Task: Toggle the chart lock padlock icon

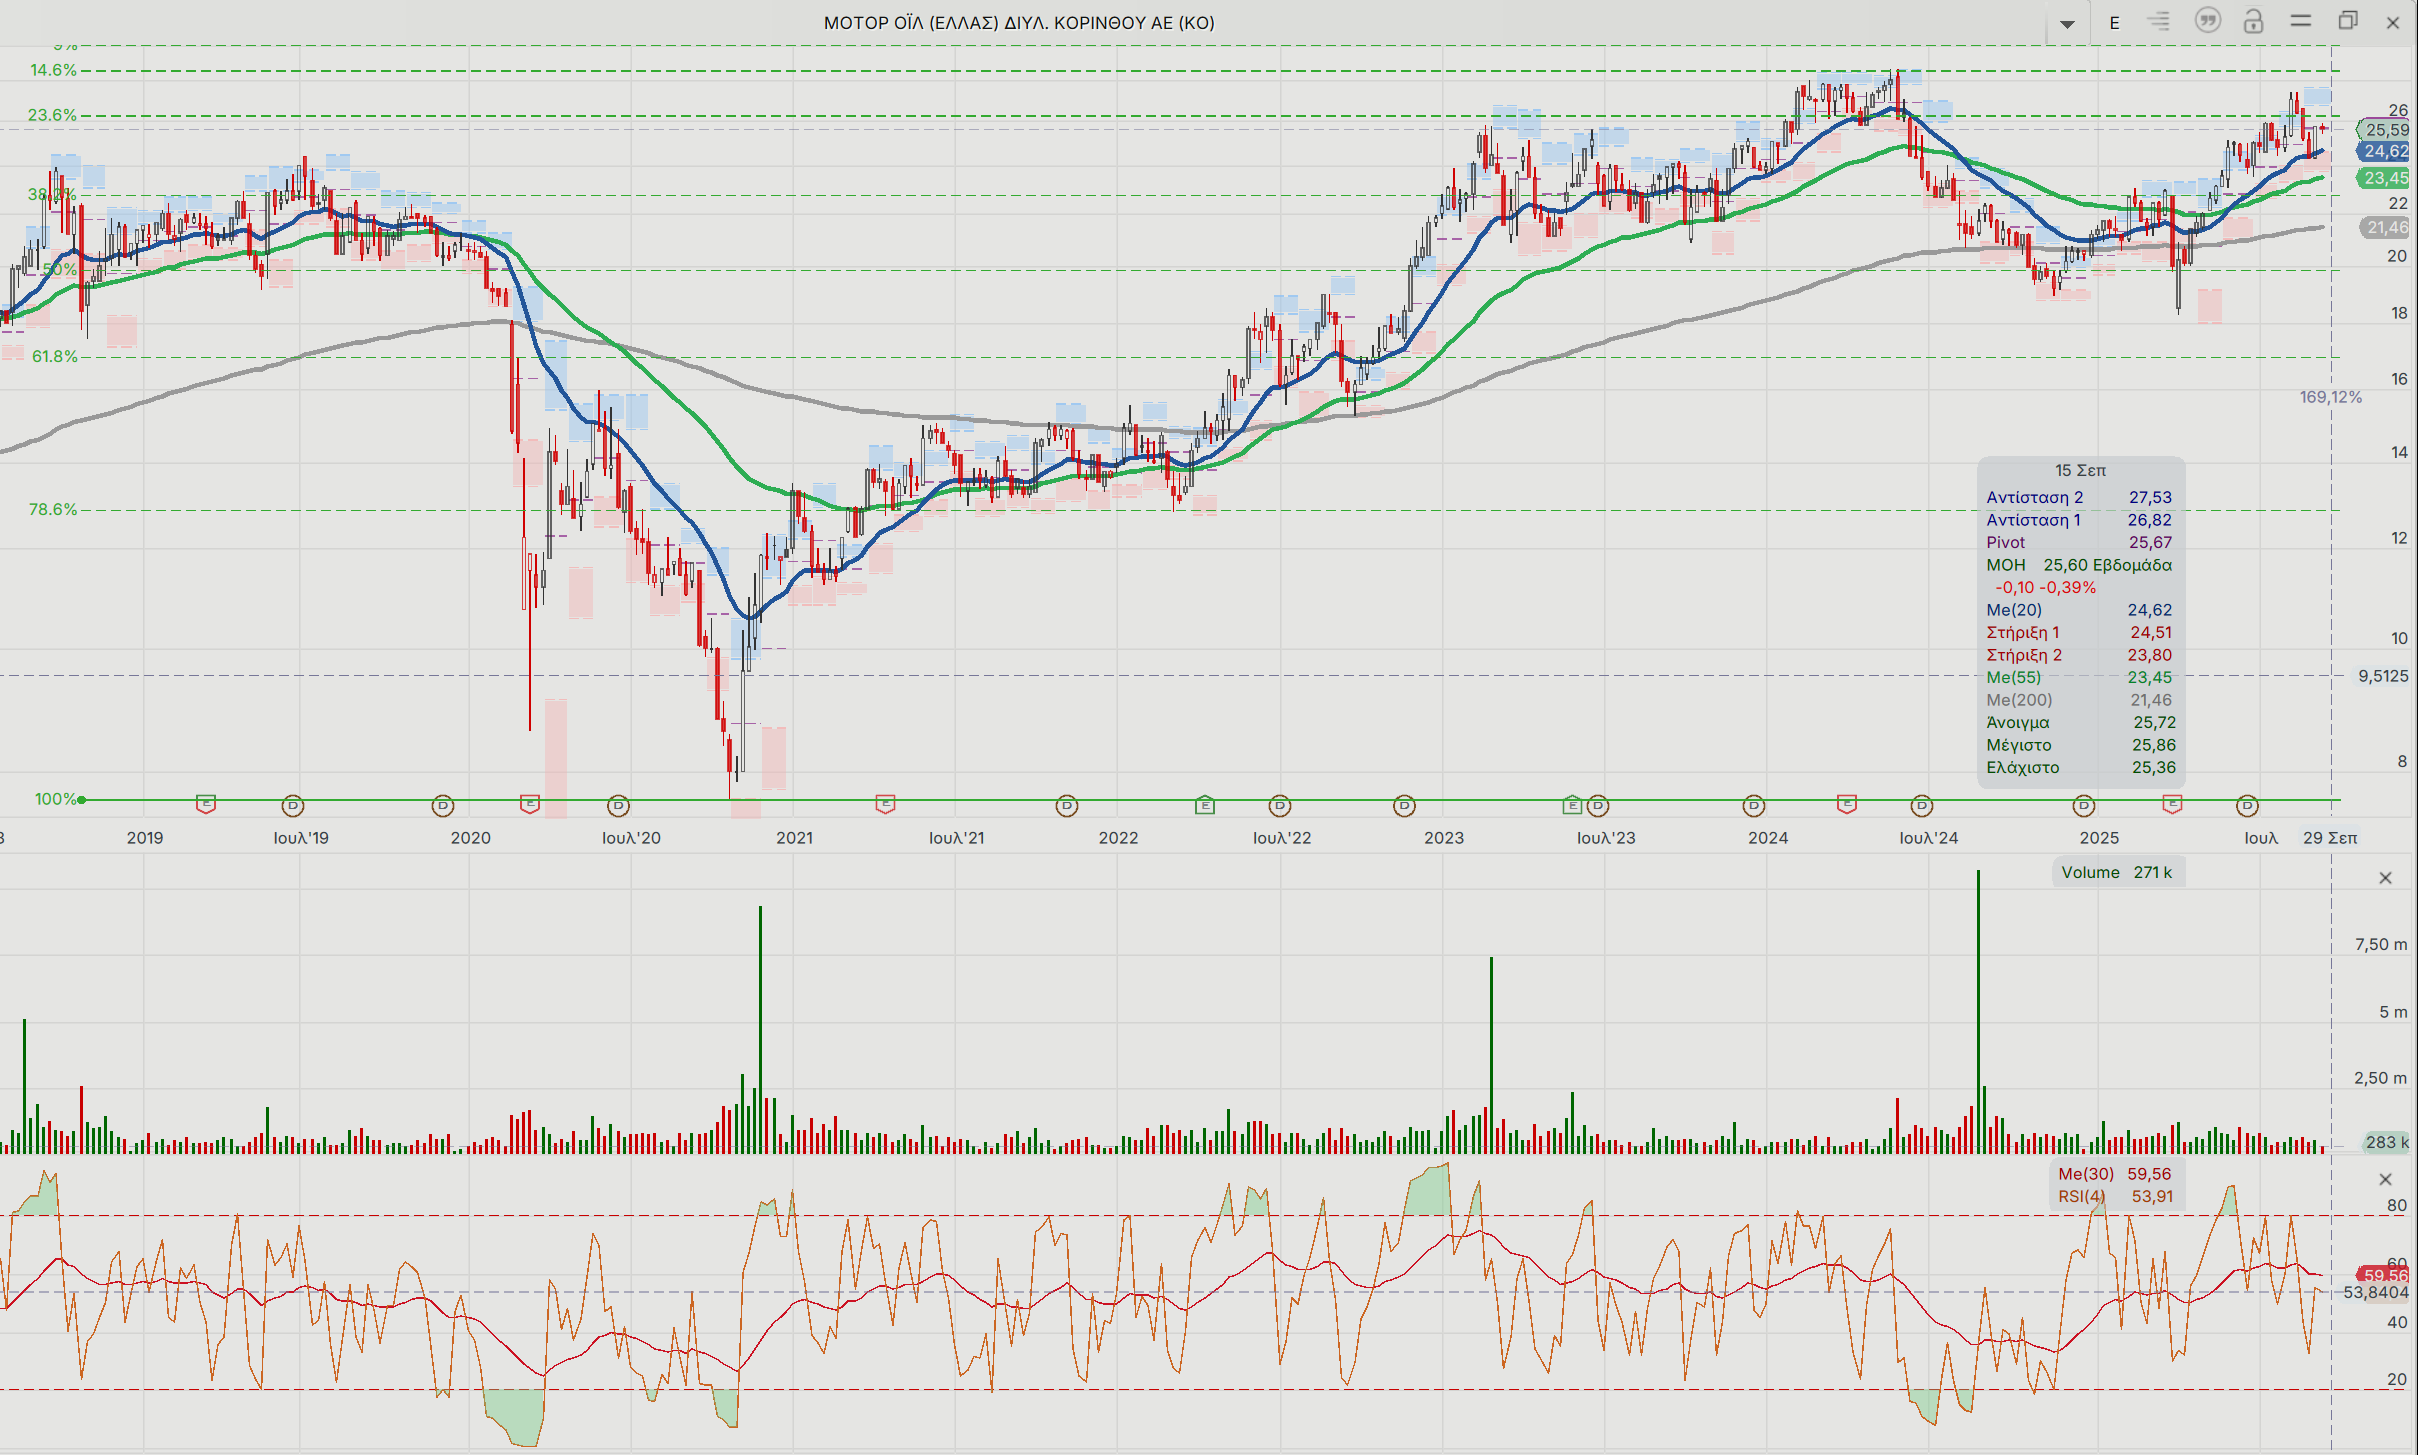Action: pyautogui.click(x=2253, y=22)
